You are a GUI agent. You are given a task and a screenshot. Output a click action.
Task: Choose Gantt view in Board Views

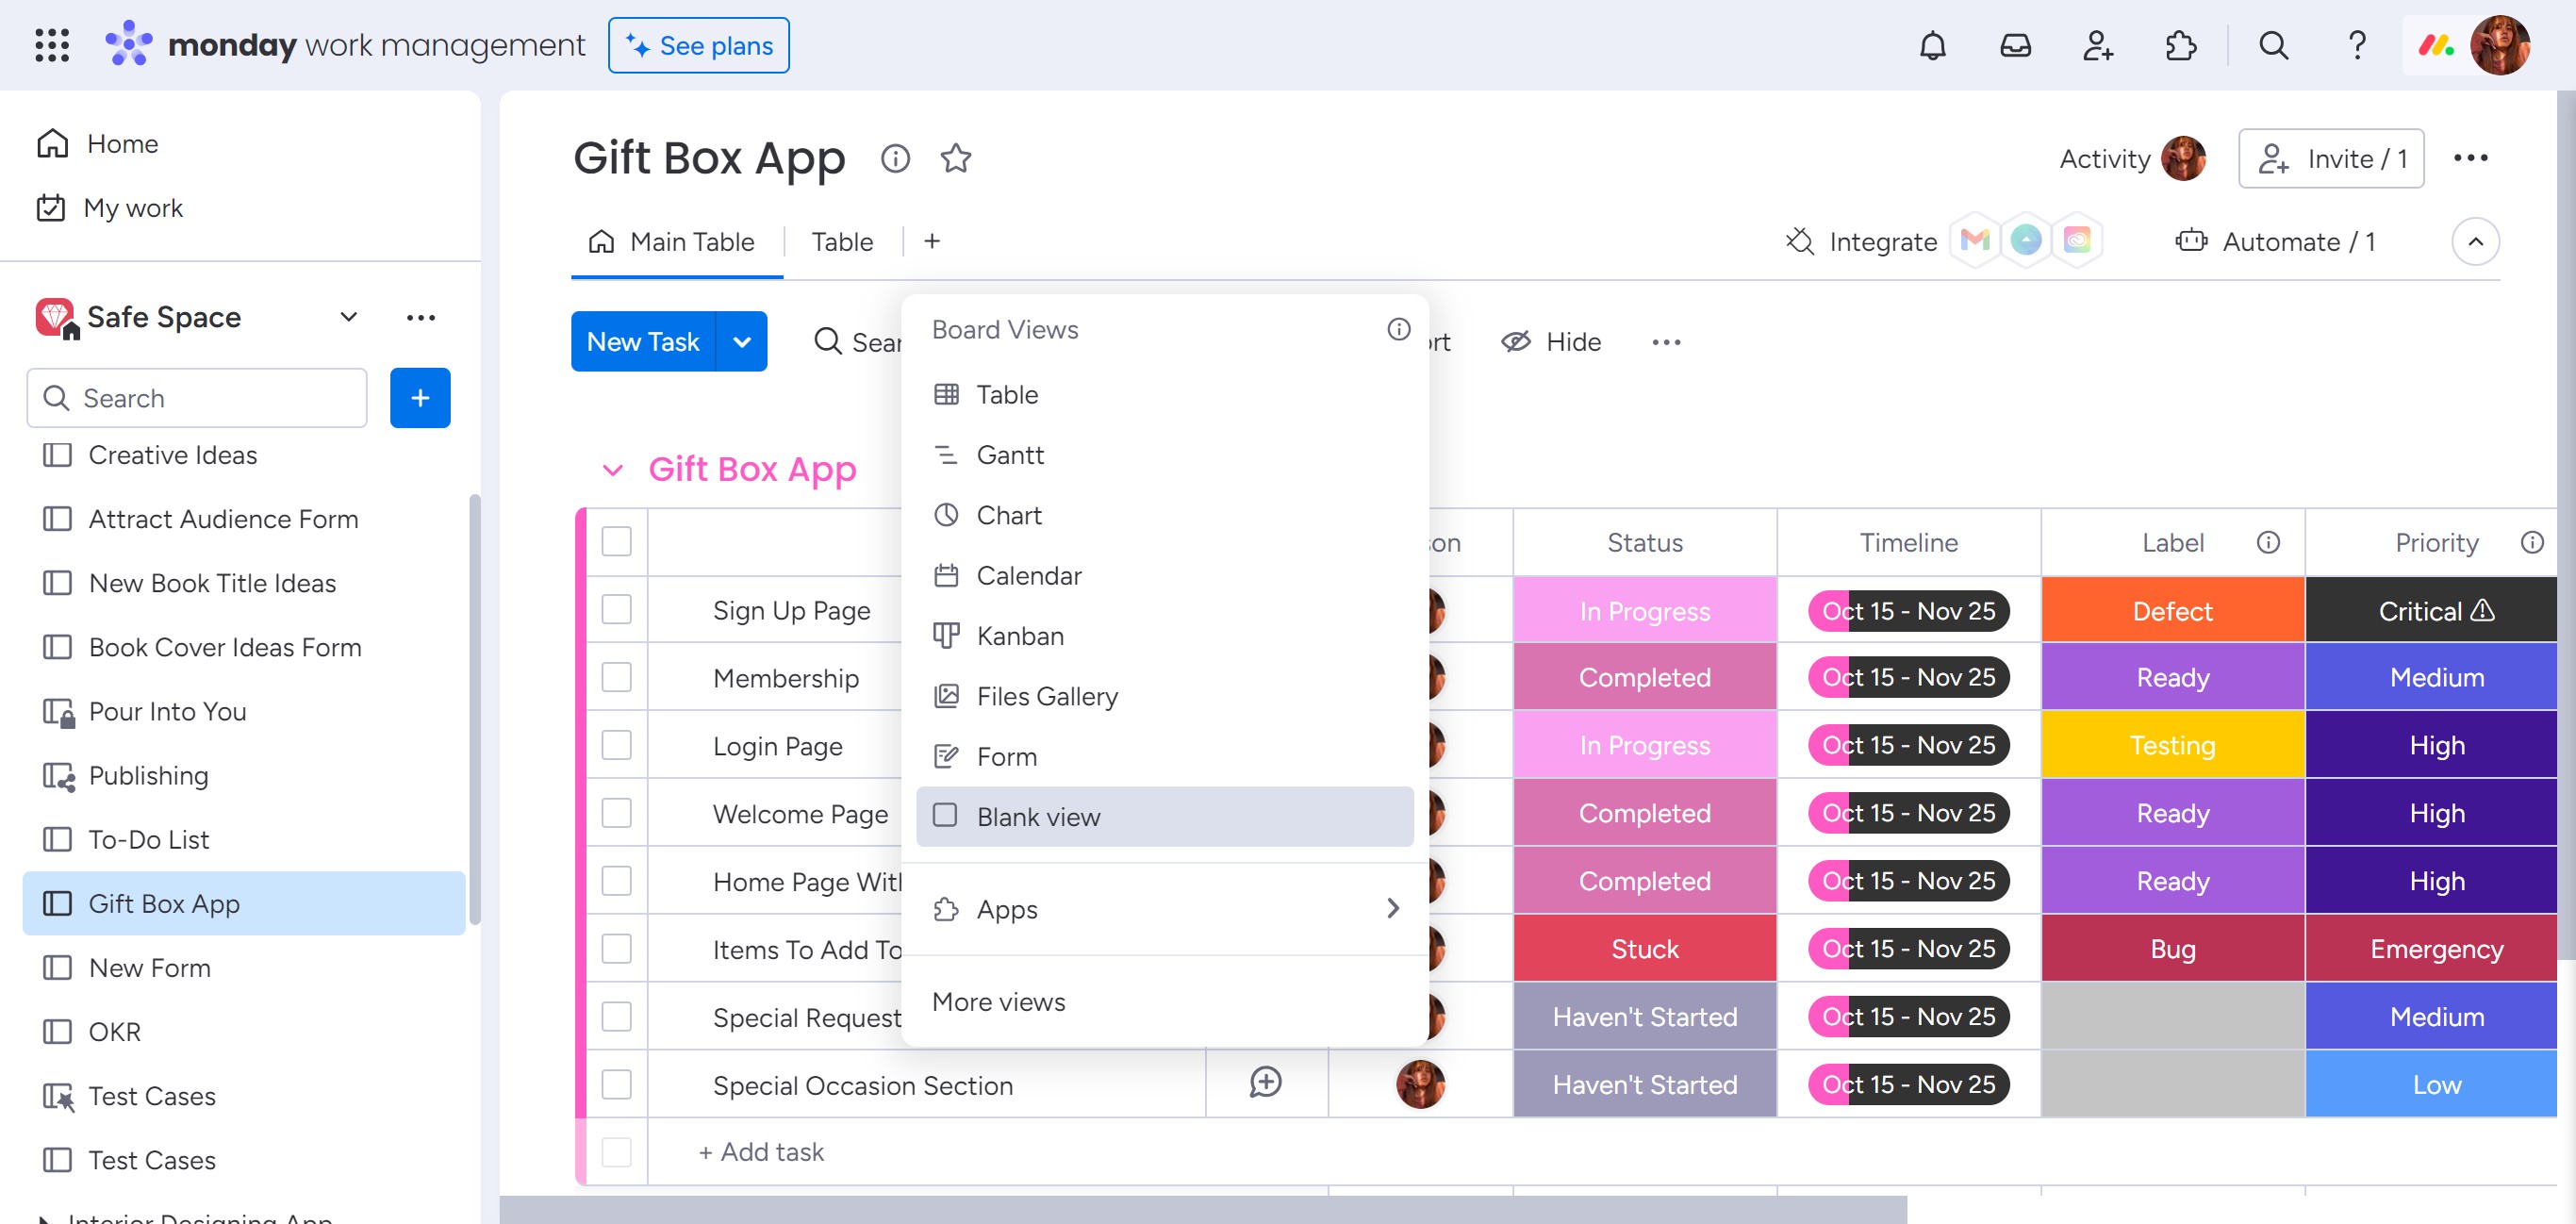[1009, 455]
